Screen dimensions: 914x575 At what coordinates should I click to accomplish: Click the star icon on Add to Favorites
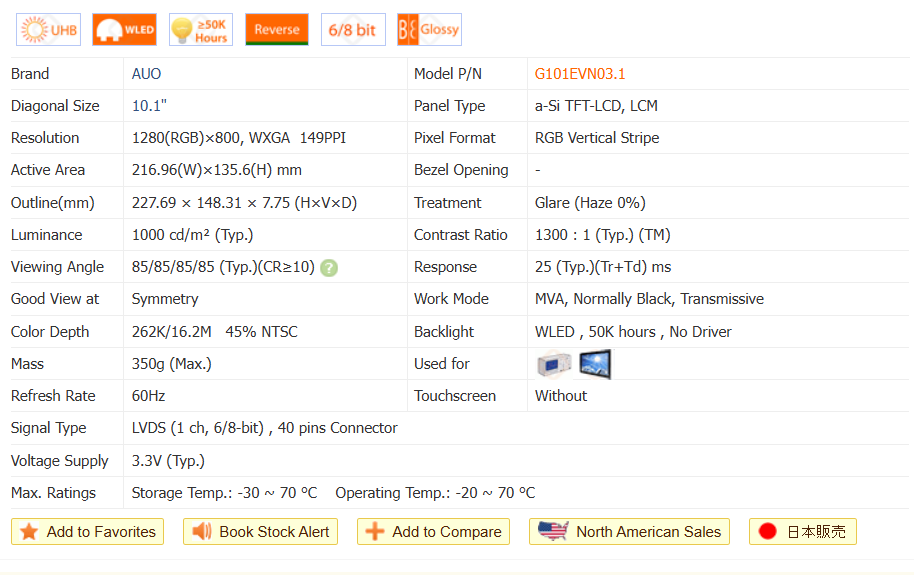tap(30, 532)
